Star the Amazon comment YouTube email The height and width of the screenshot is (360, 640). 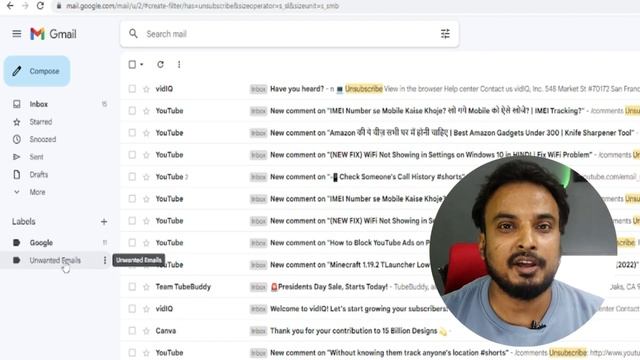click(x=146, y=133)
